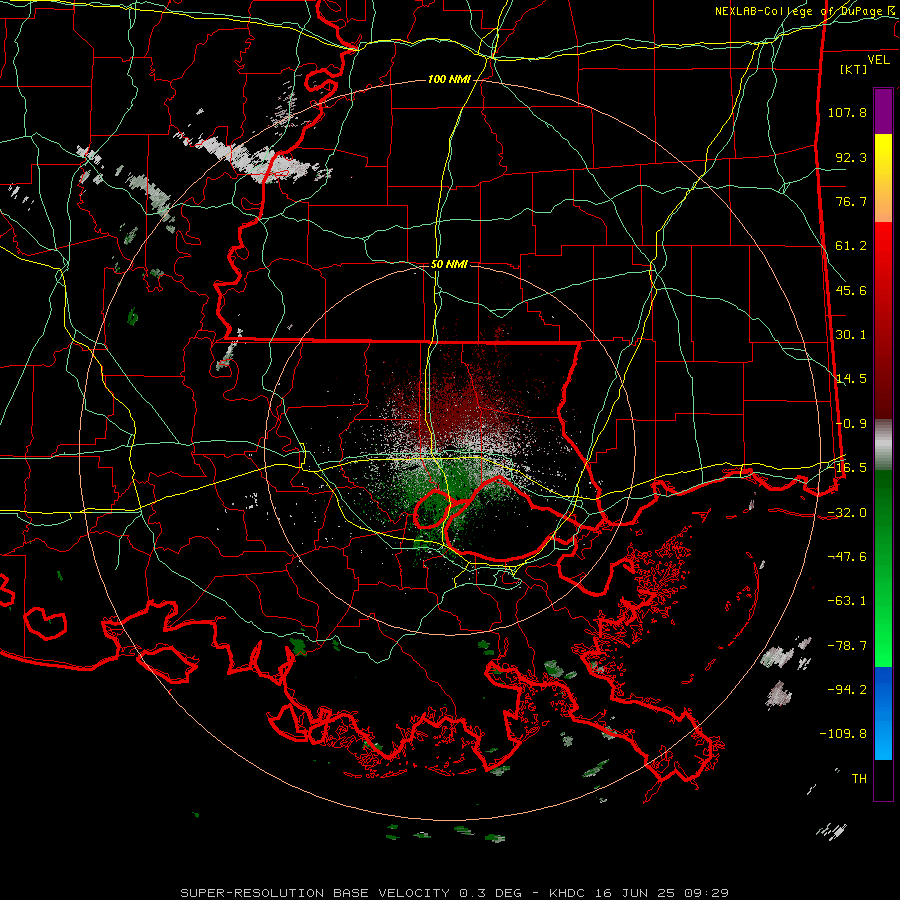This screenshot has width=900, height=900.
Task: Click the -109.8 velocity scale value
Action: tap(843, 734)
